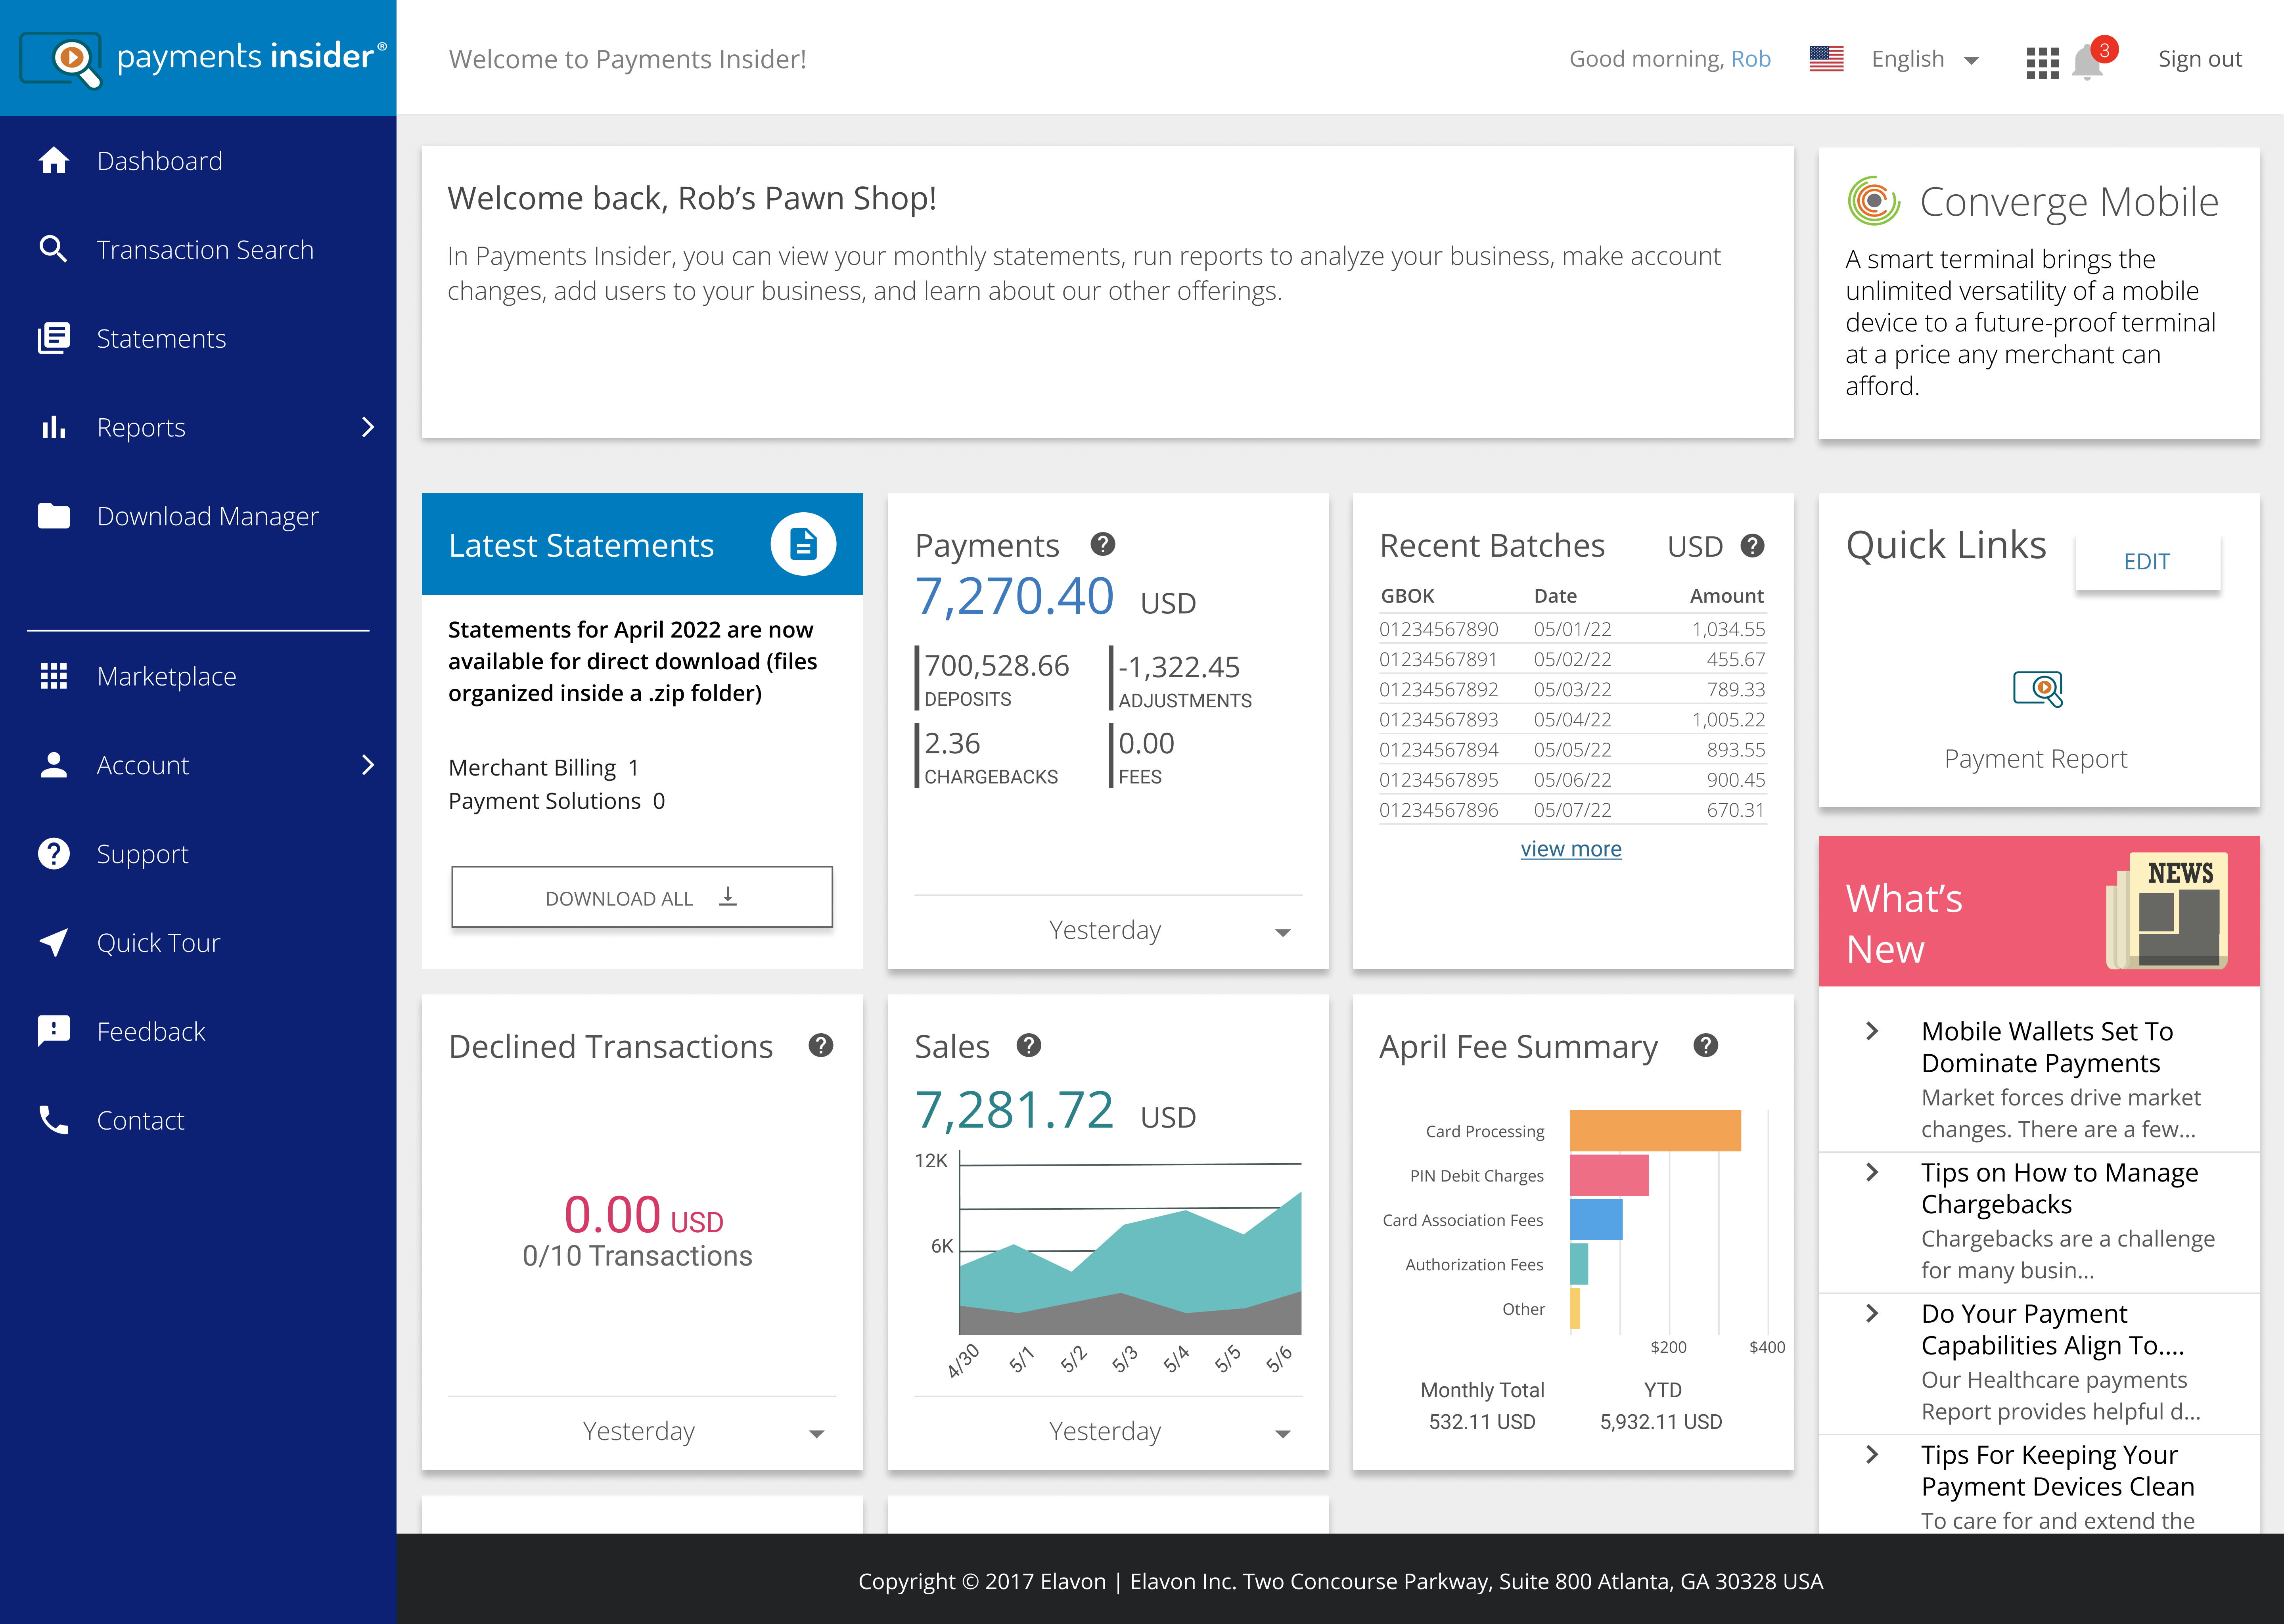This screenshot has height=1624, width=2284.
Task: Open the Statements section
Action: 161,338
